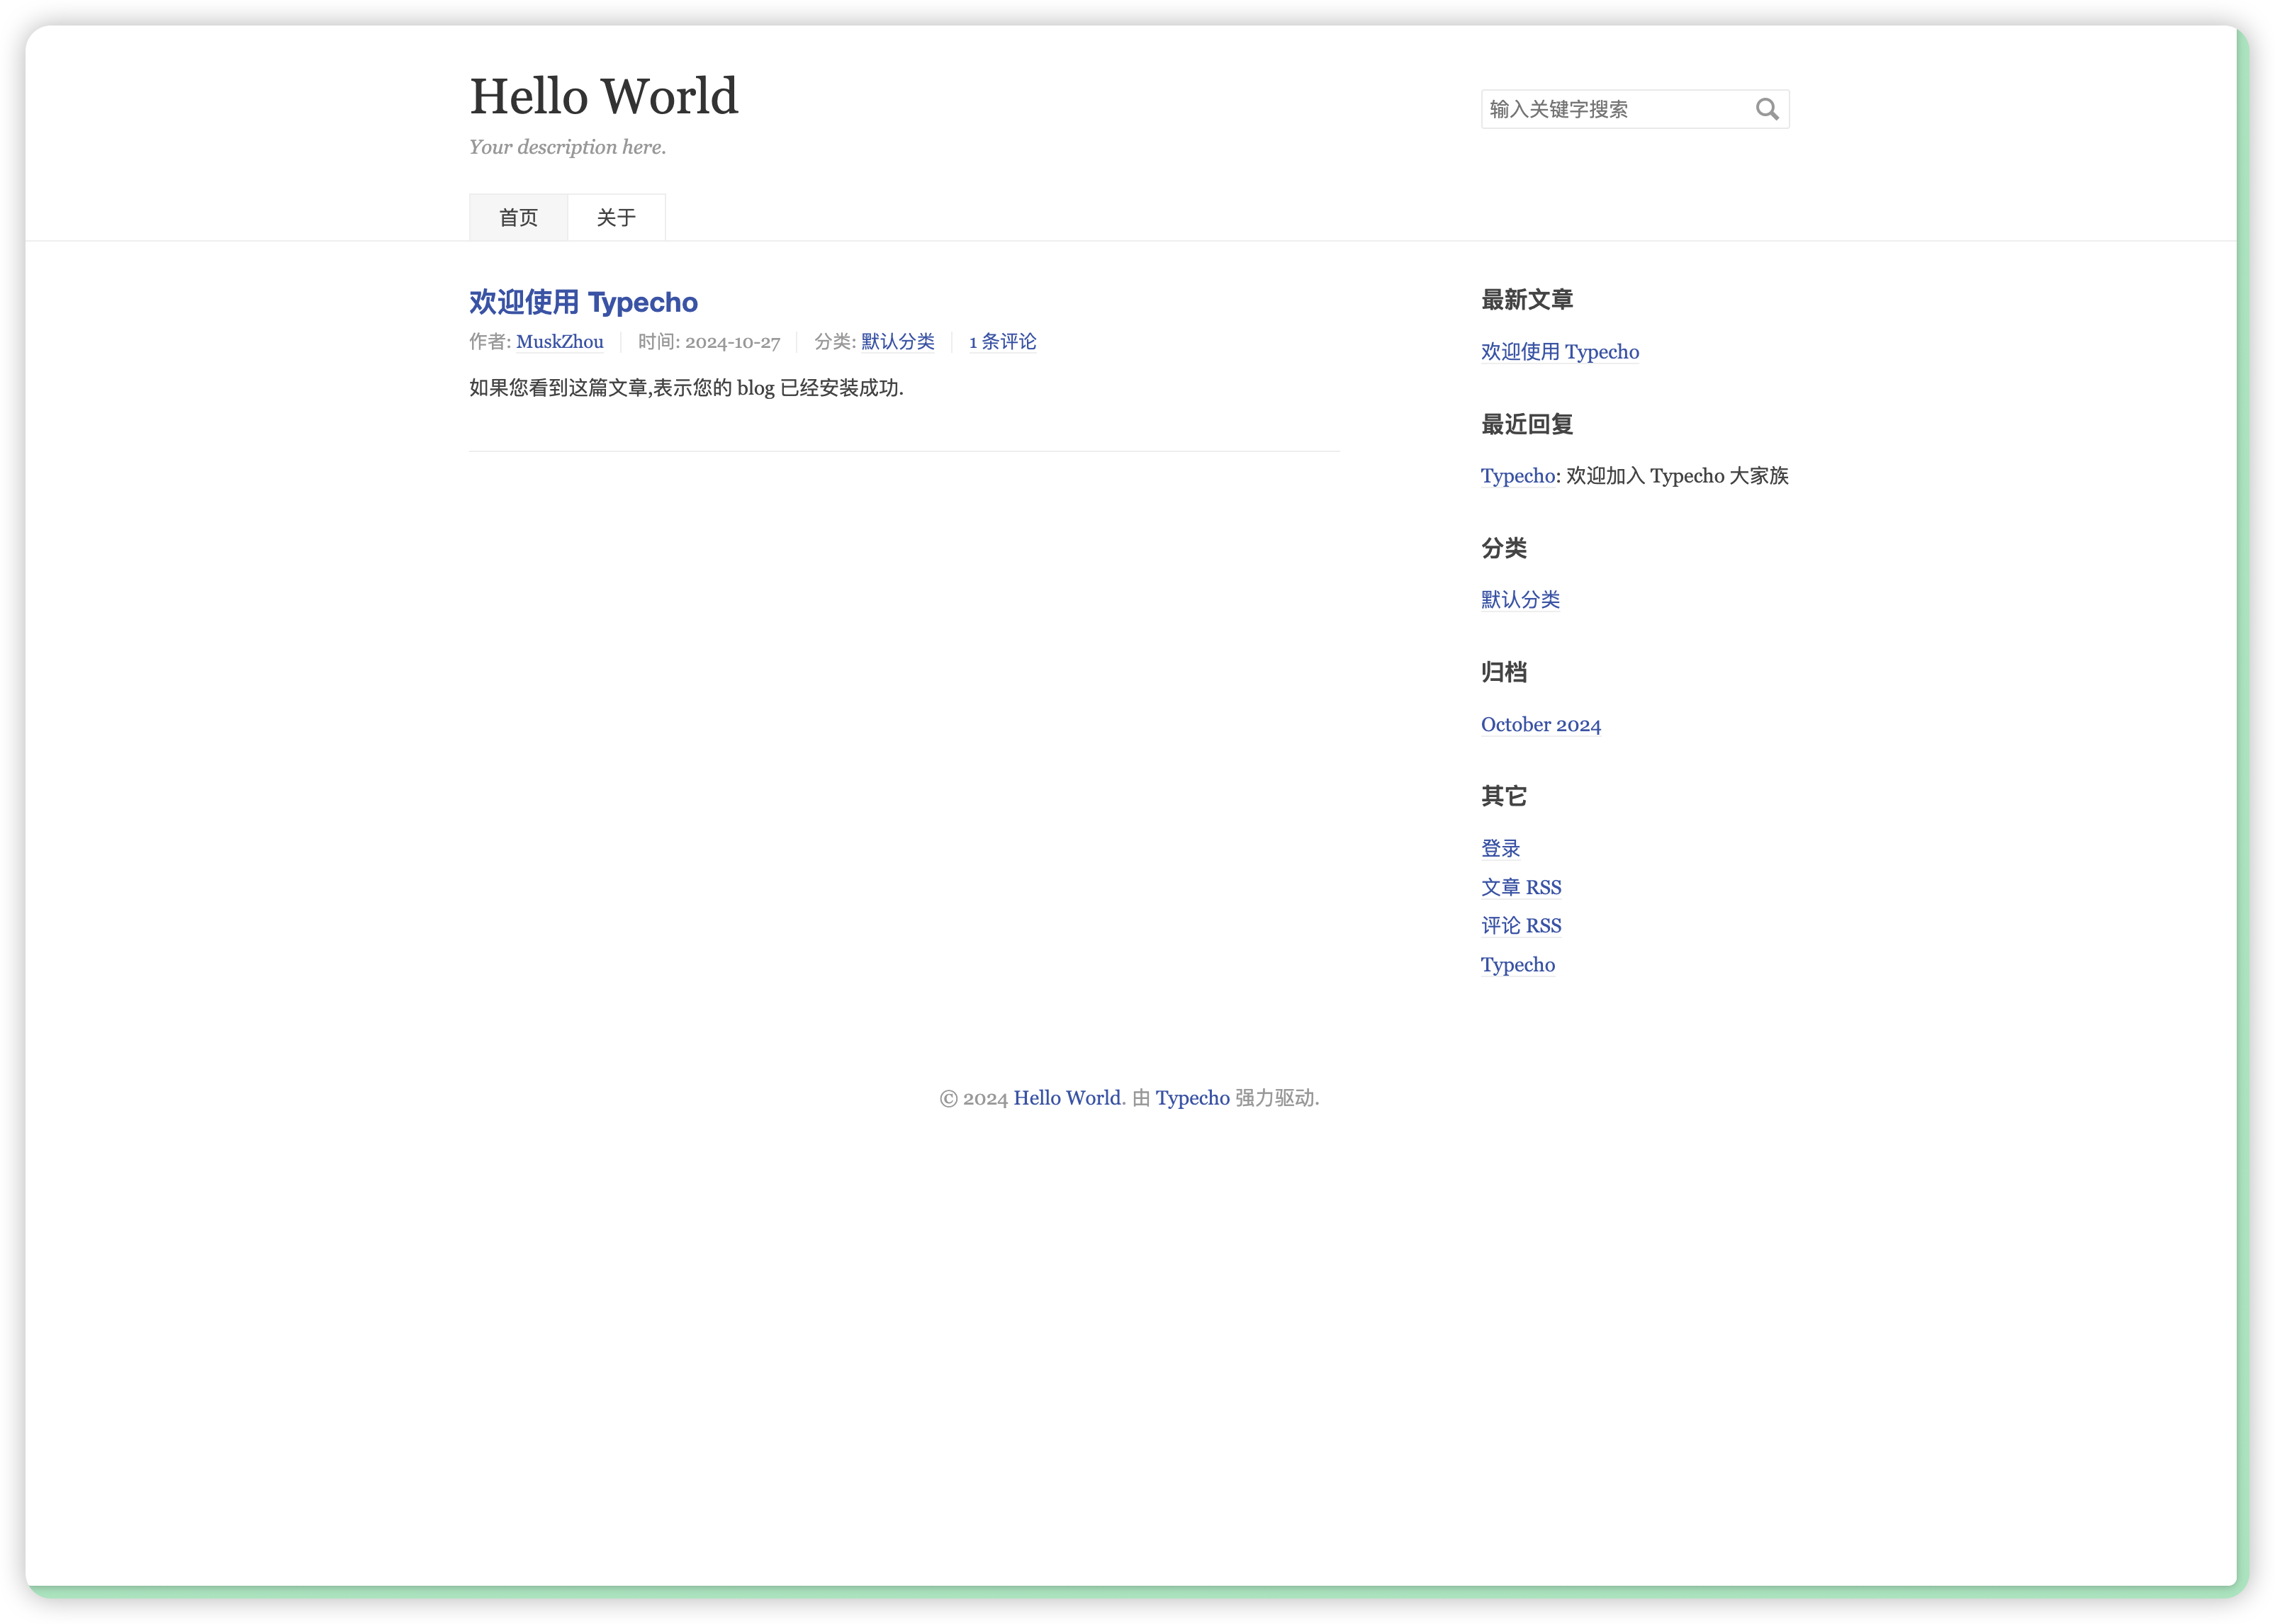Click the 登录 login link

click(1500, 849)
